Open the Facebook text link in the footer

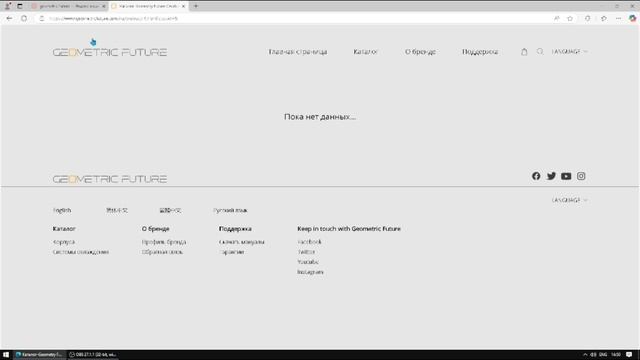309,242
